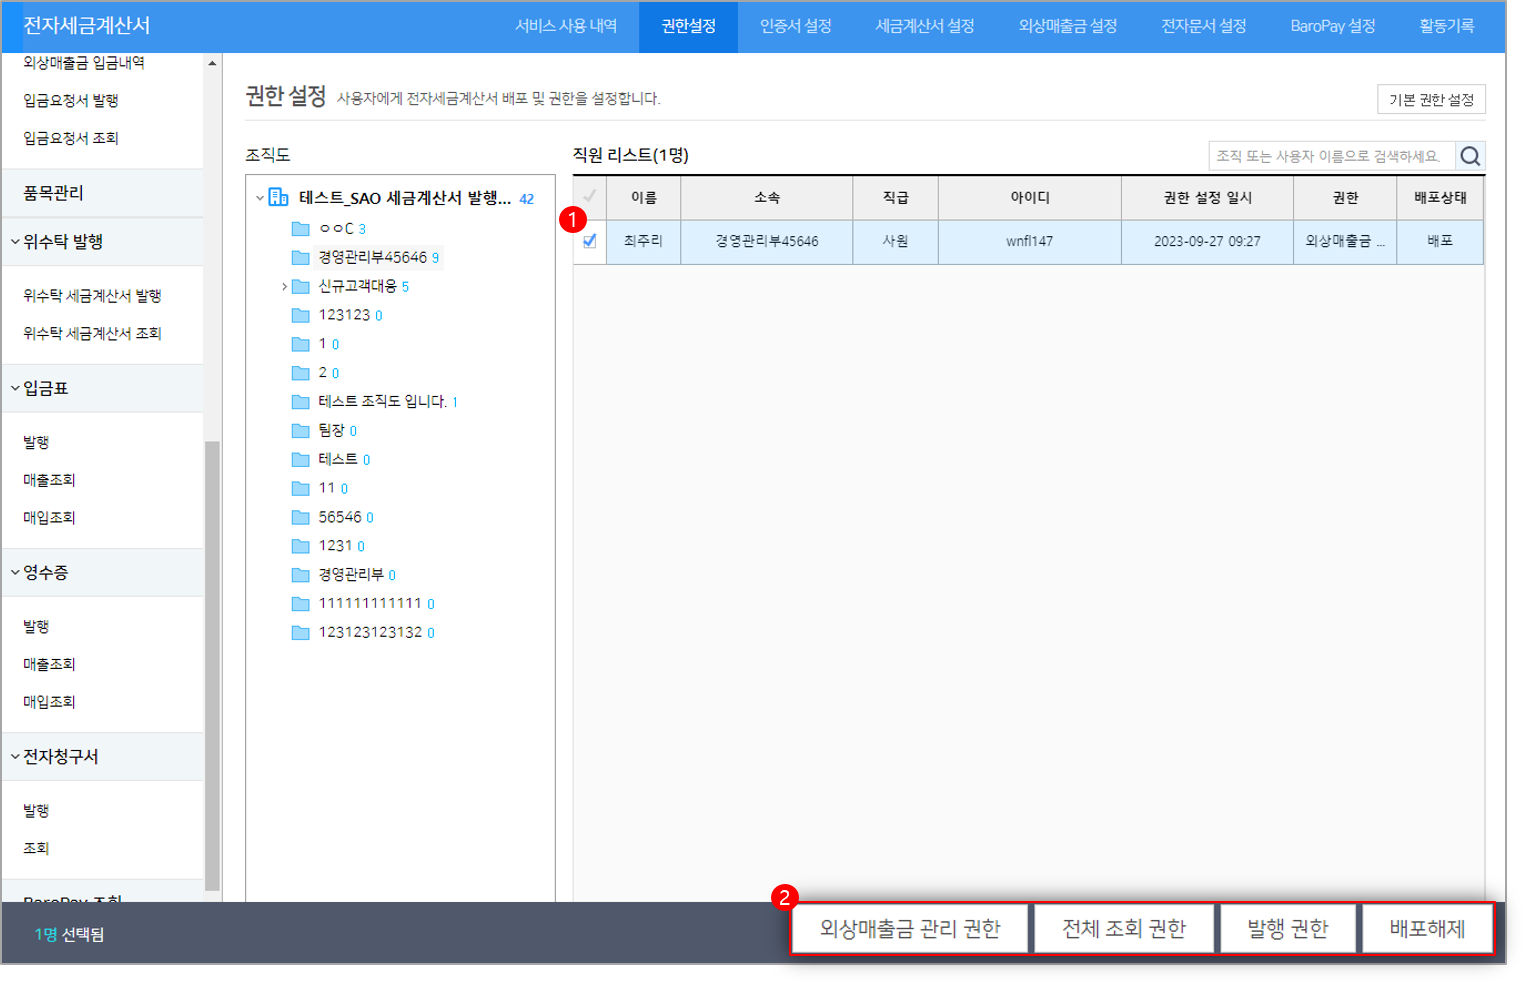Select the 권한설정 tab
The height and width of the screenshot is (988, 1528).
tap(689, 26)
